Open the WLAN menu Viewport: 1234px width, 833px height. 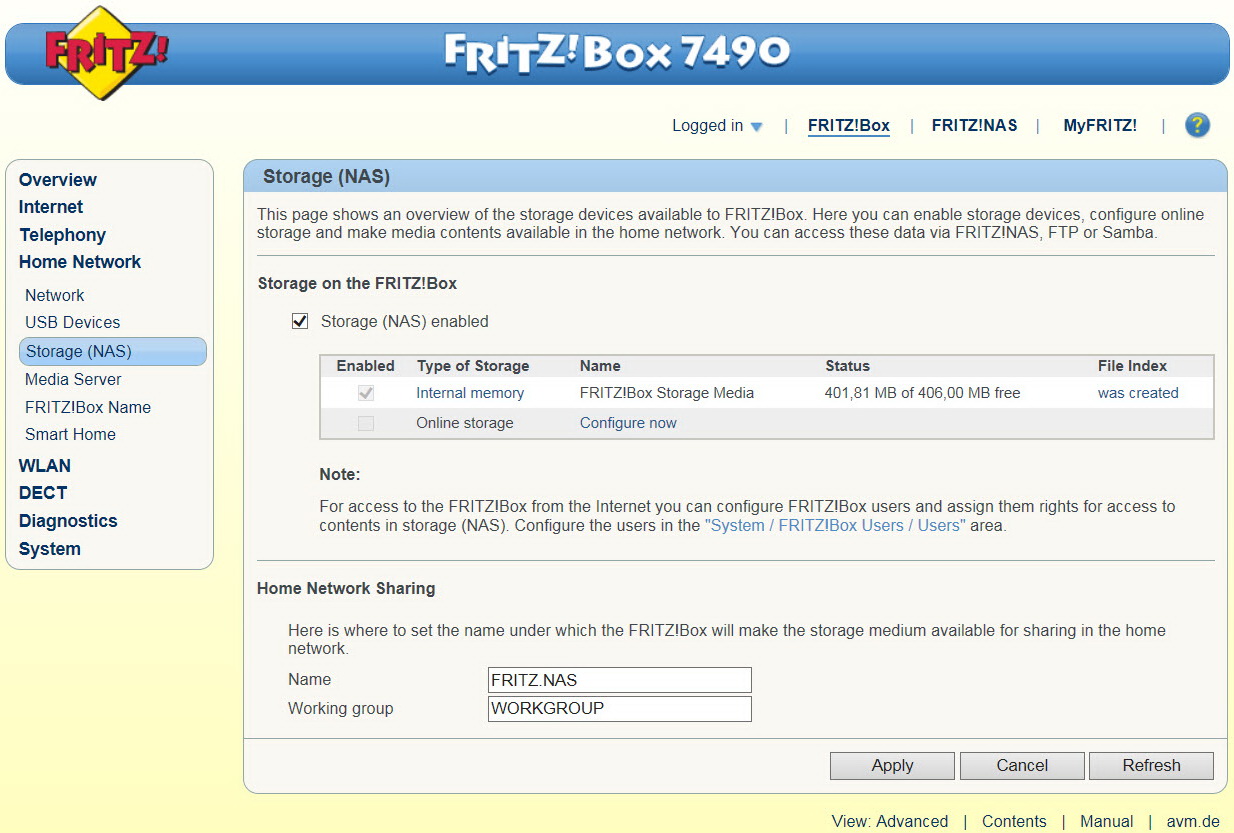coord(45,466)
